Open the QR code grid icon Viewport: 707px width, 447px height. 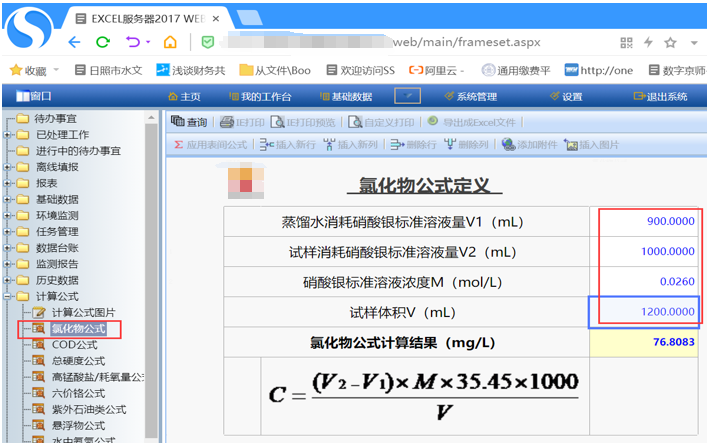626,42
